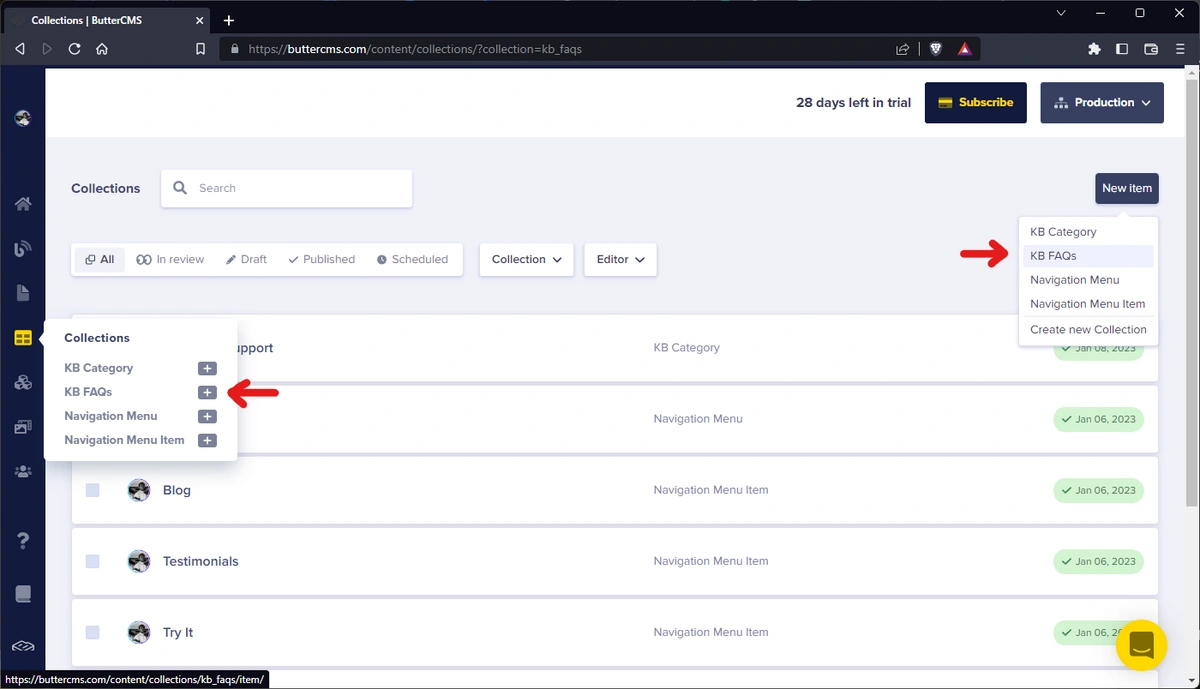Click the browser back arrow
The image size is (1200, 689).
[20, 48]
